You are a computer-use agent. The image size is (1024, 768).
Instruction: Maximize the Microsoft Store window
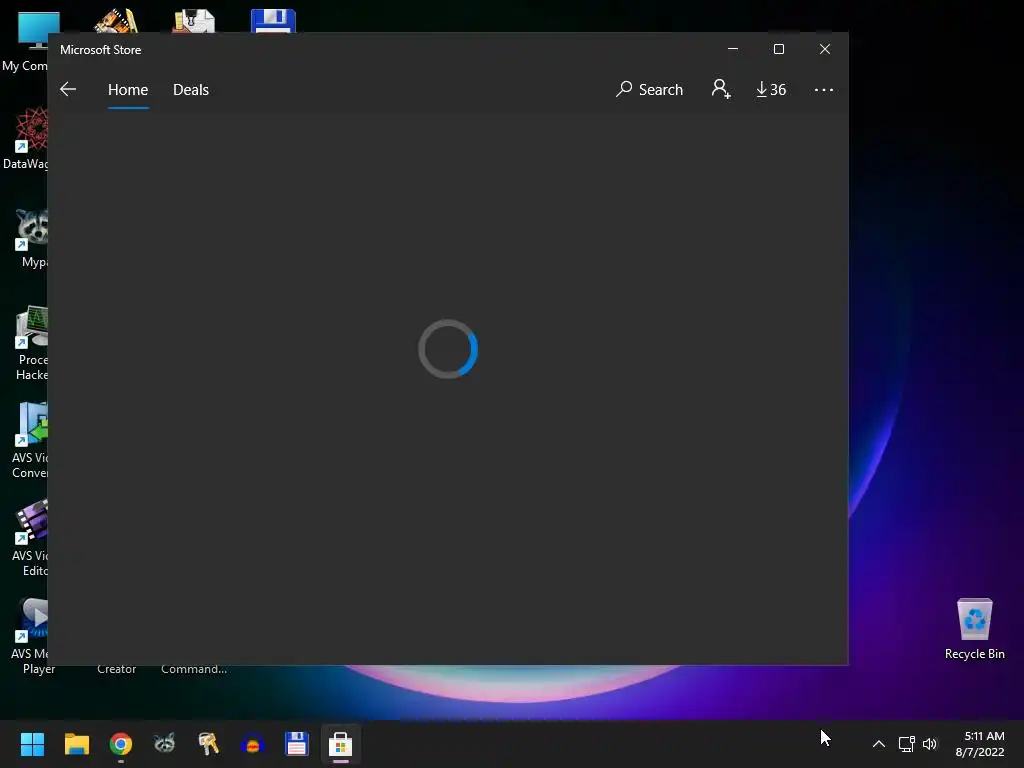coord(778,49)
